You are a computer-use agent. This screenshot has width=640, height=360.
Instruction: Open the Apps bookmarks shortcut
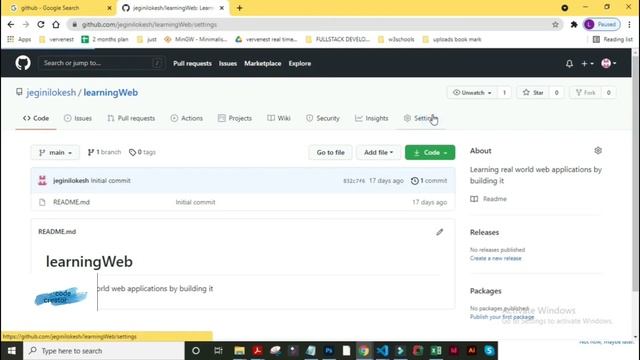coord(19,39)
